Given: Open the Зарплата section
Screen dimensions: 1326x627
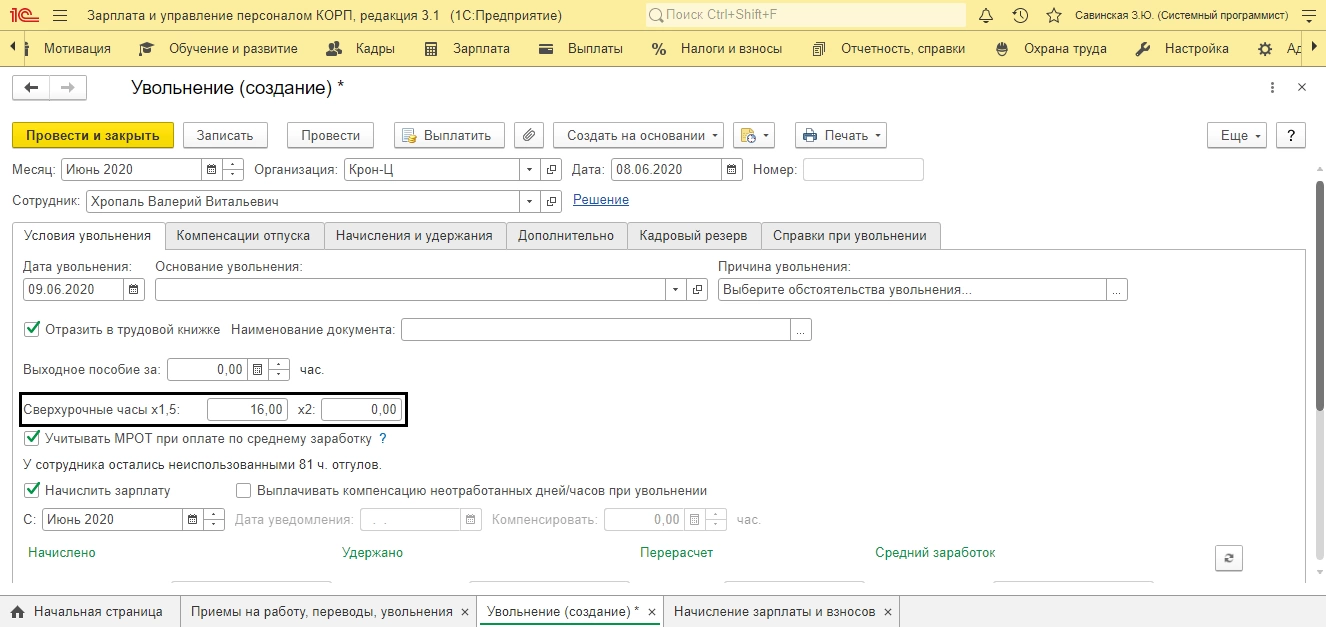Looking at the screenshot, I should pos(467,48).
